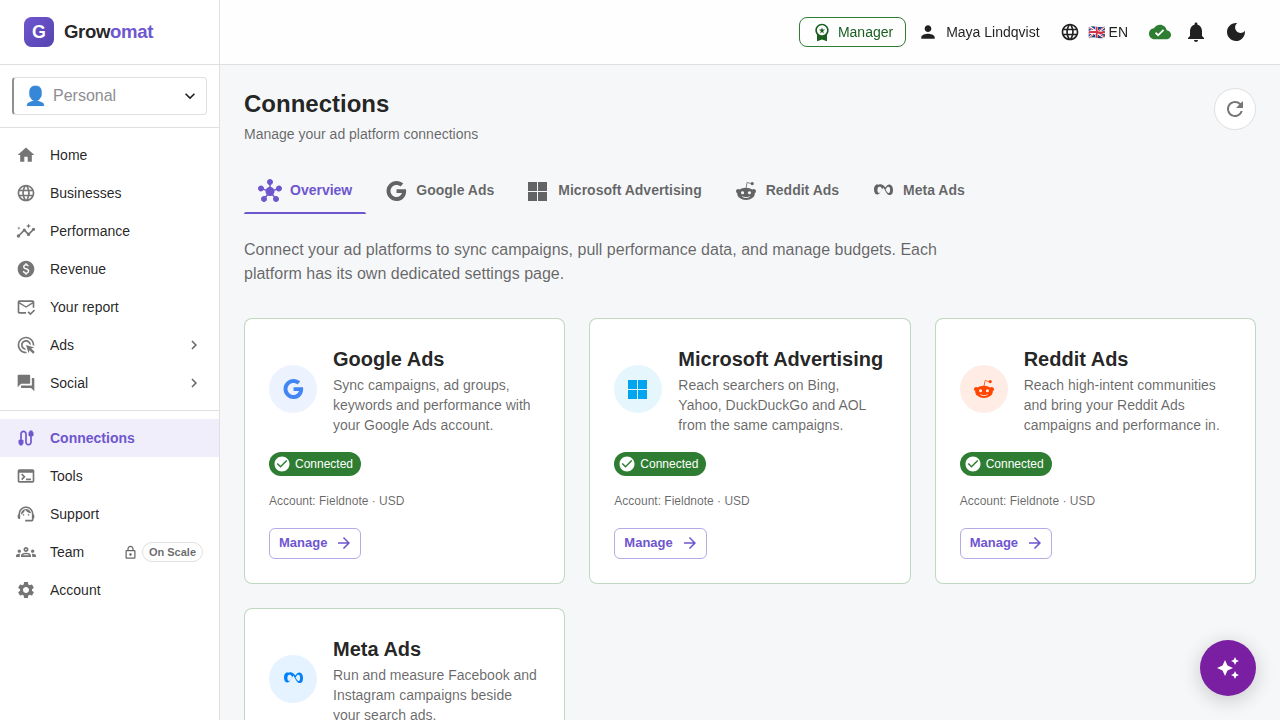1280x720 pixels.
Task: Click the Manager role button
Action: point(852,32)
